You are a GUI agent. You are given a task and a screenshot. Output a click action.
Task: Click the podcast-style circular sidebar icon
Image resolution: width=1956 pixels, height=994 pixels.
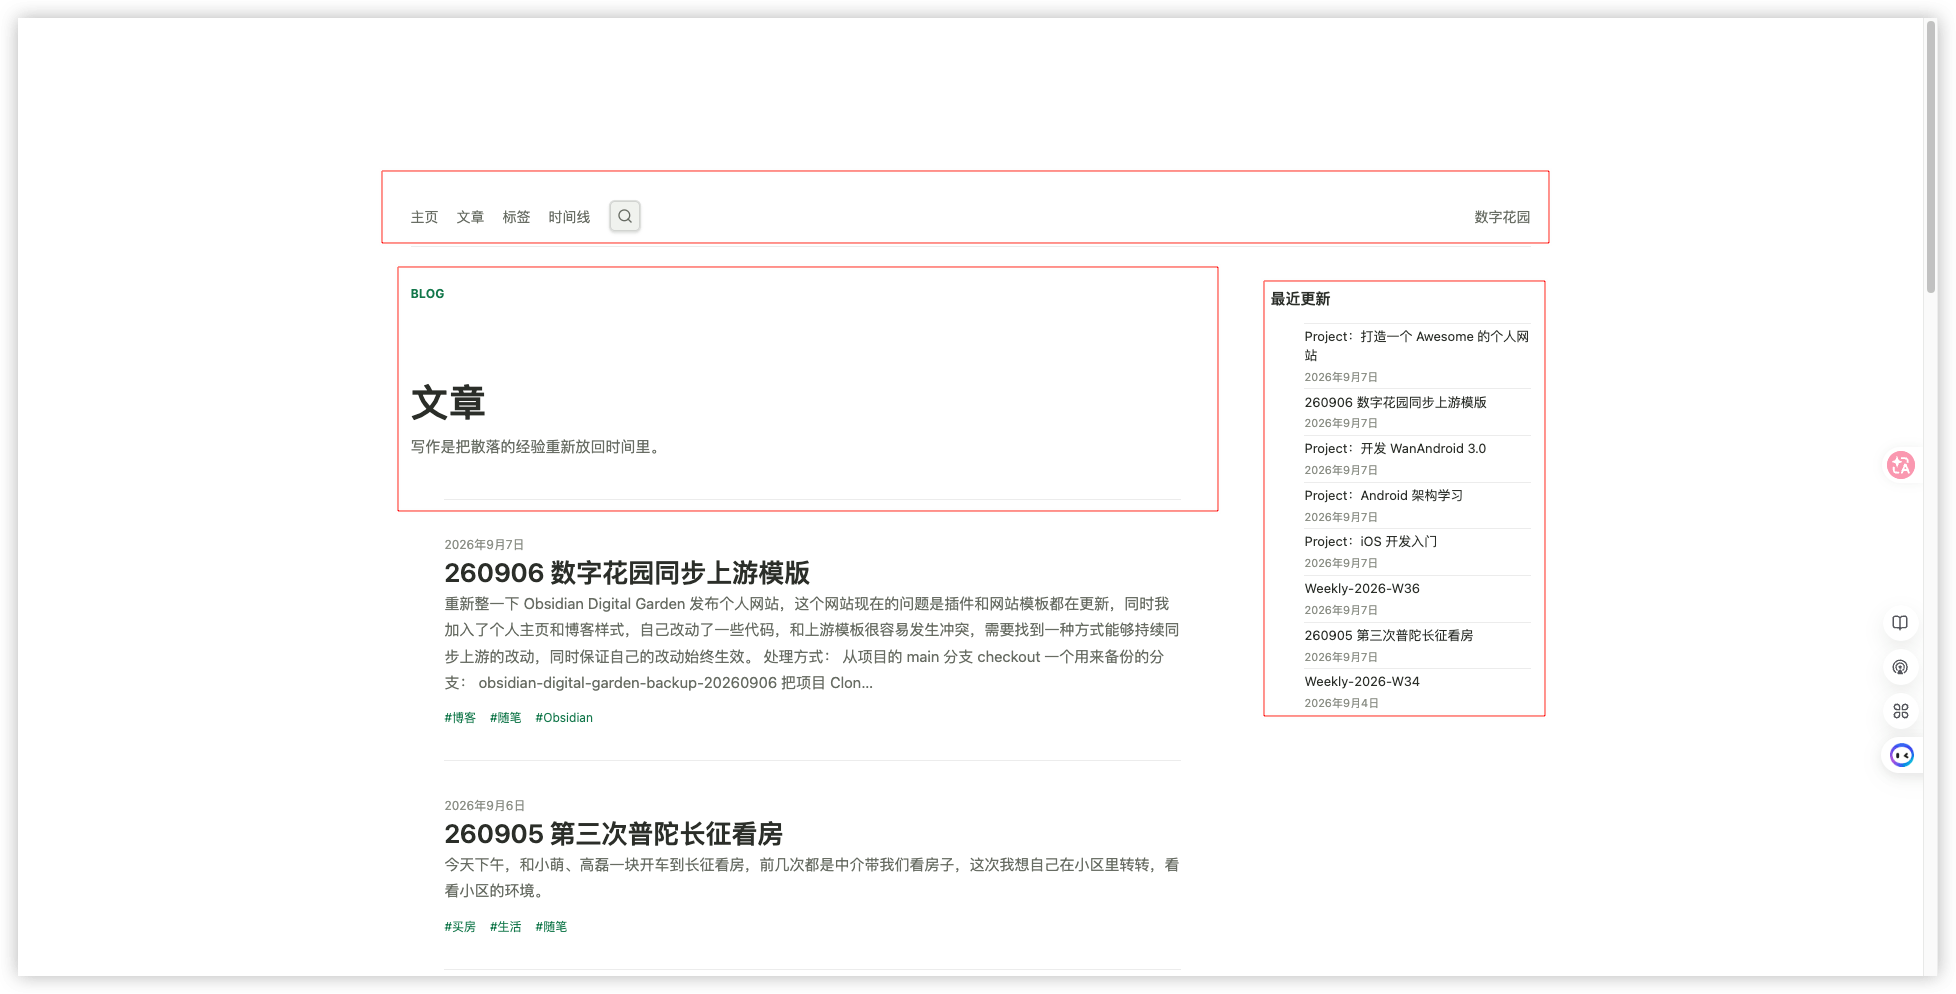click(x=1900, y=667)
